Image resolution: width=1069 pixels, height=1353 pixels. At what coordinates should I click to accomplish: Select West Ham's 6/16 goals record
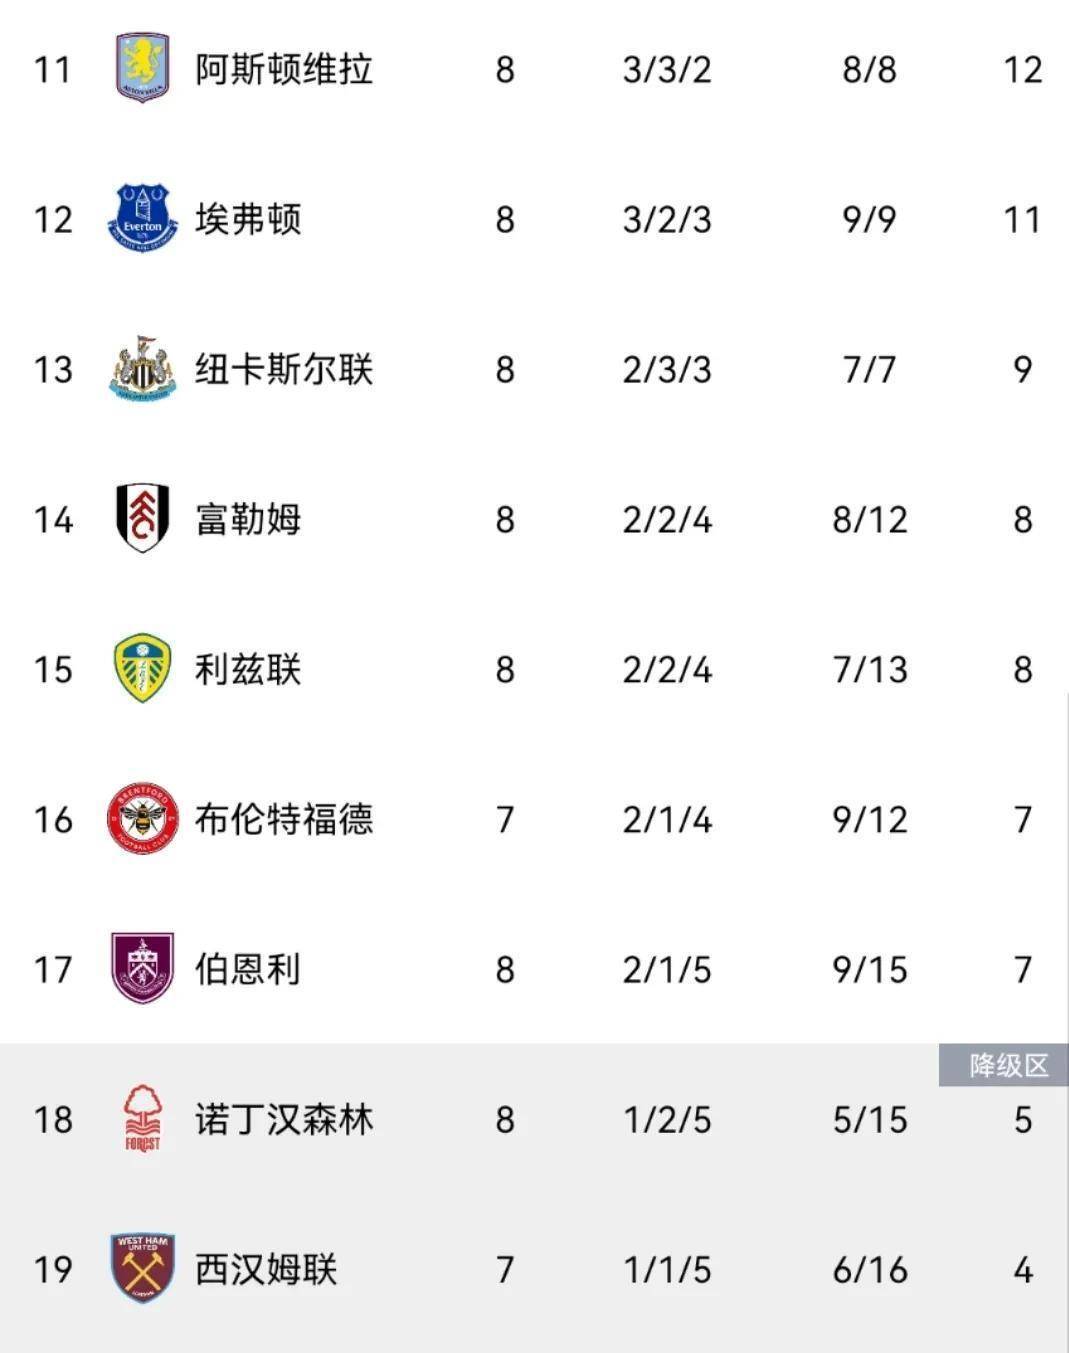click(870, 1270)
